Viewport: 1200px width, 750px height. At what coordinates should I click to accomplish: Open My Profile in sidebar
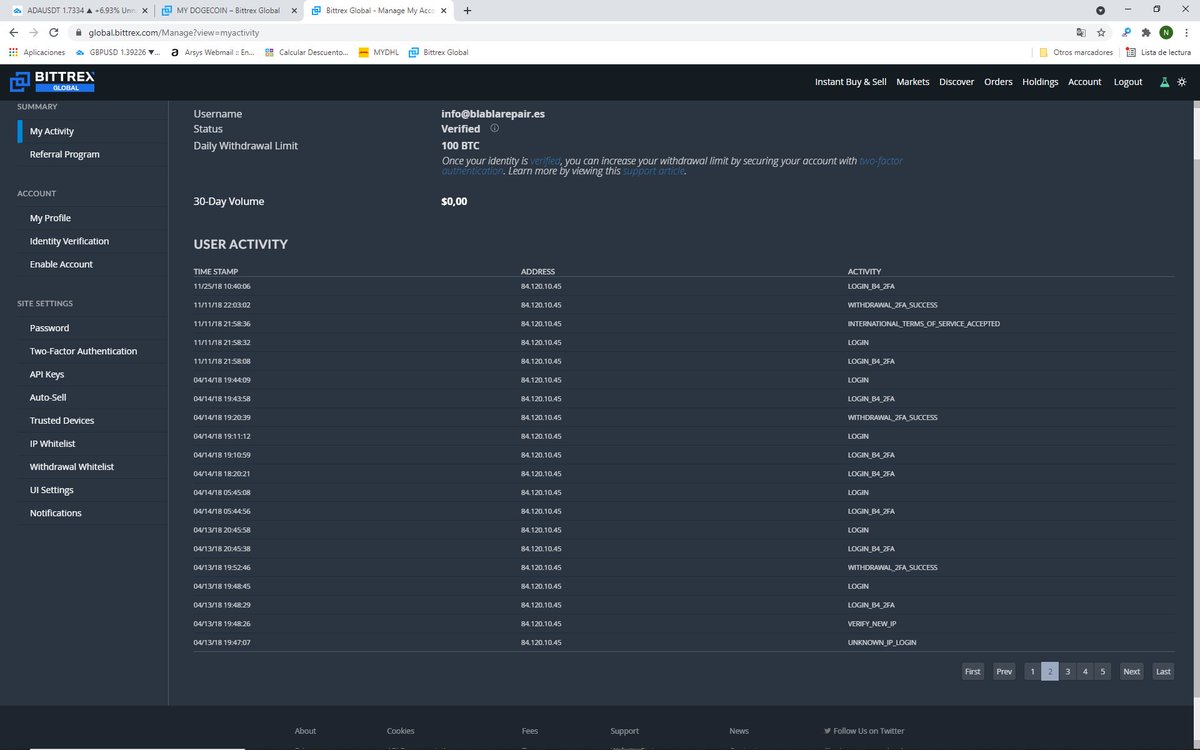click(50, 218)
